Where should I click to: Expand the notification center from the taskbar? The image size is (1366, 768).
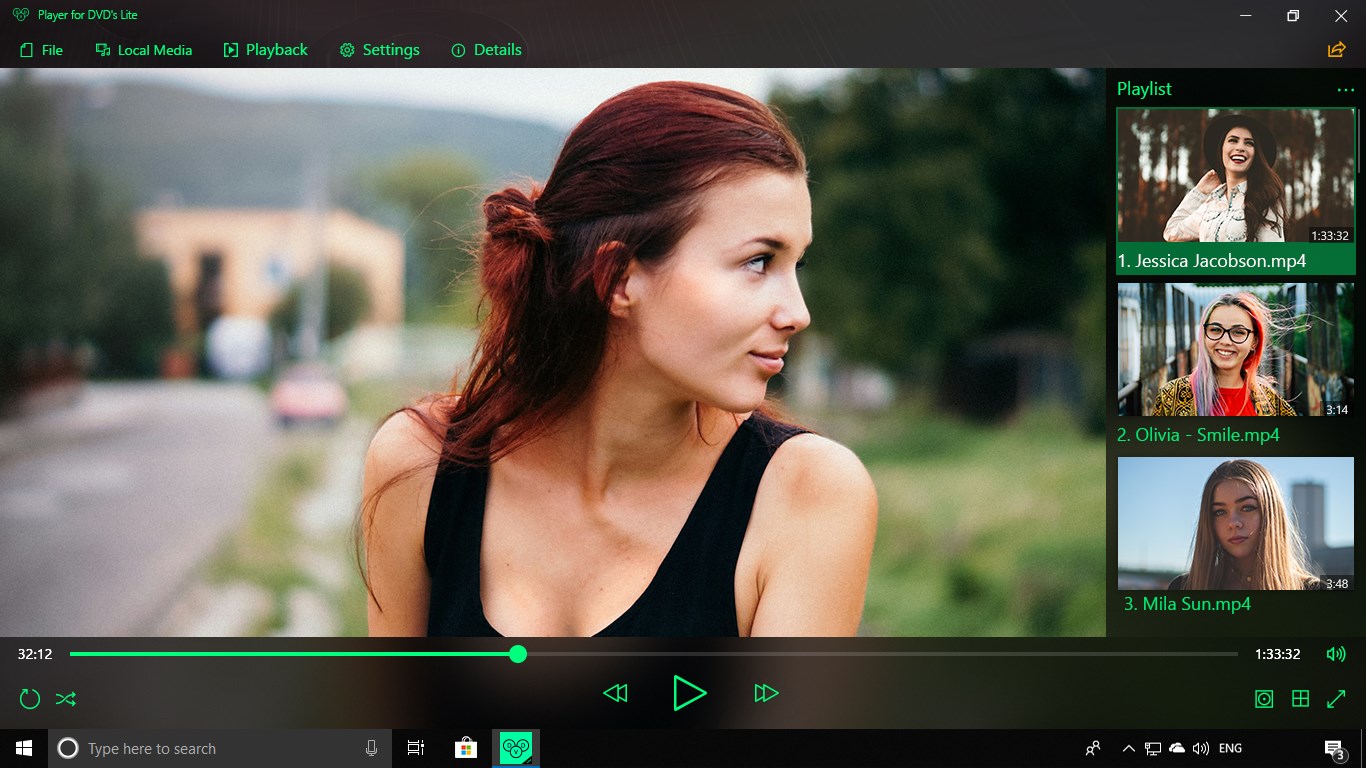[x=1334, y=748]
